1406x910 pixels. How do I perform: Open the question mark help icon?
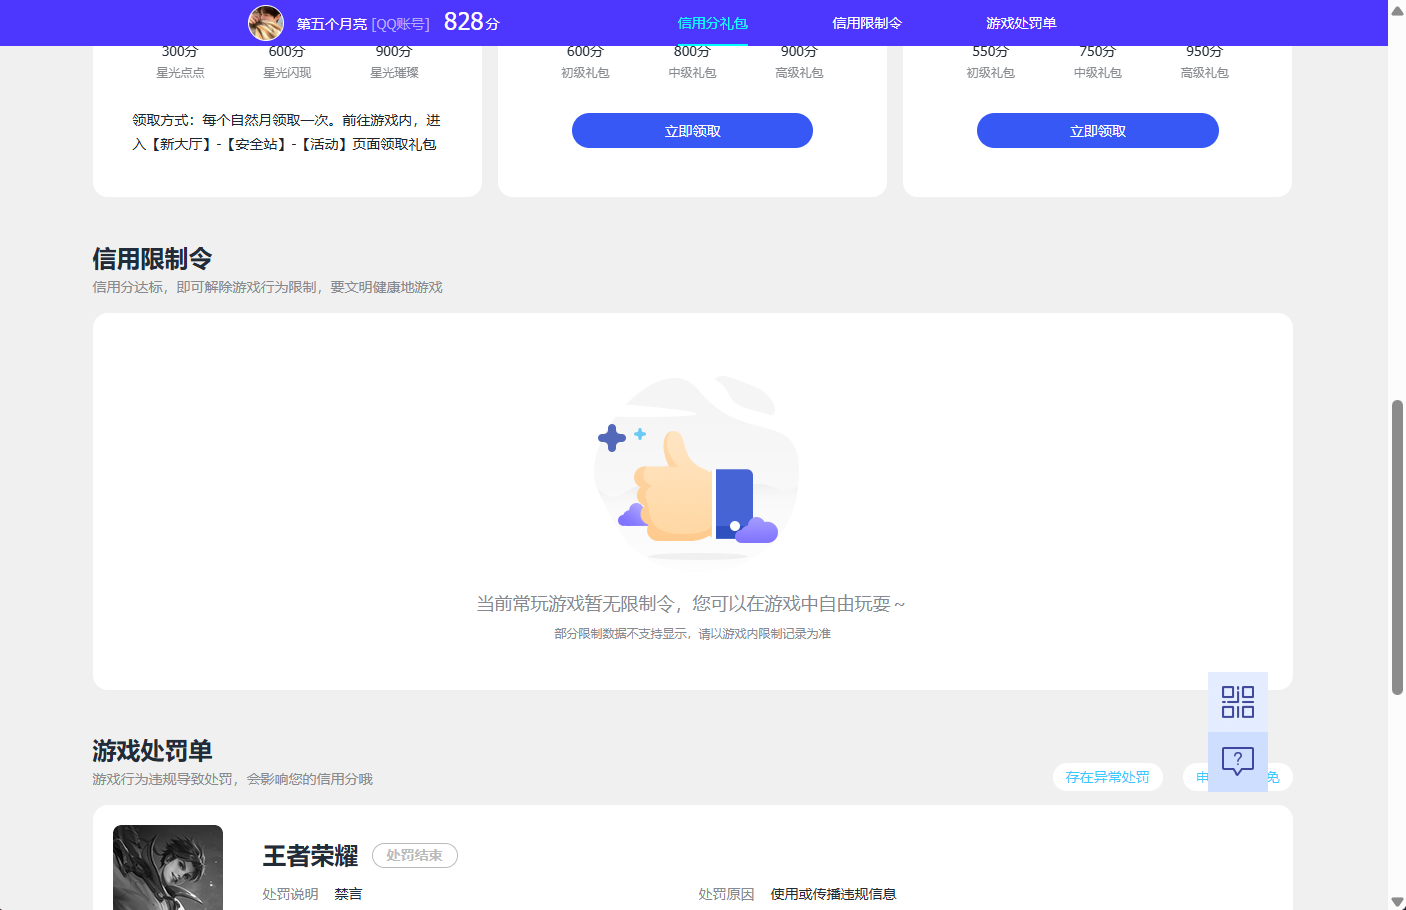click(x=1237, y=761)
